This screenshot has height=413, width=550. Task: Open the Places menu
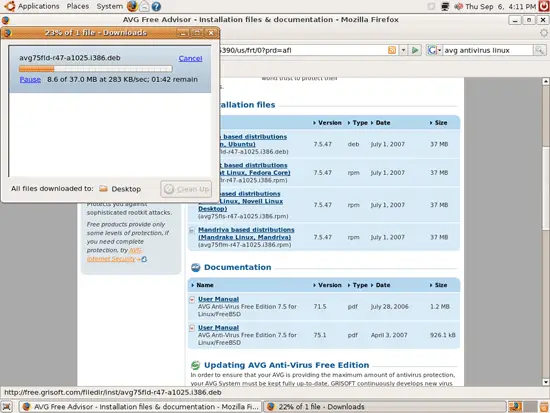78,6
